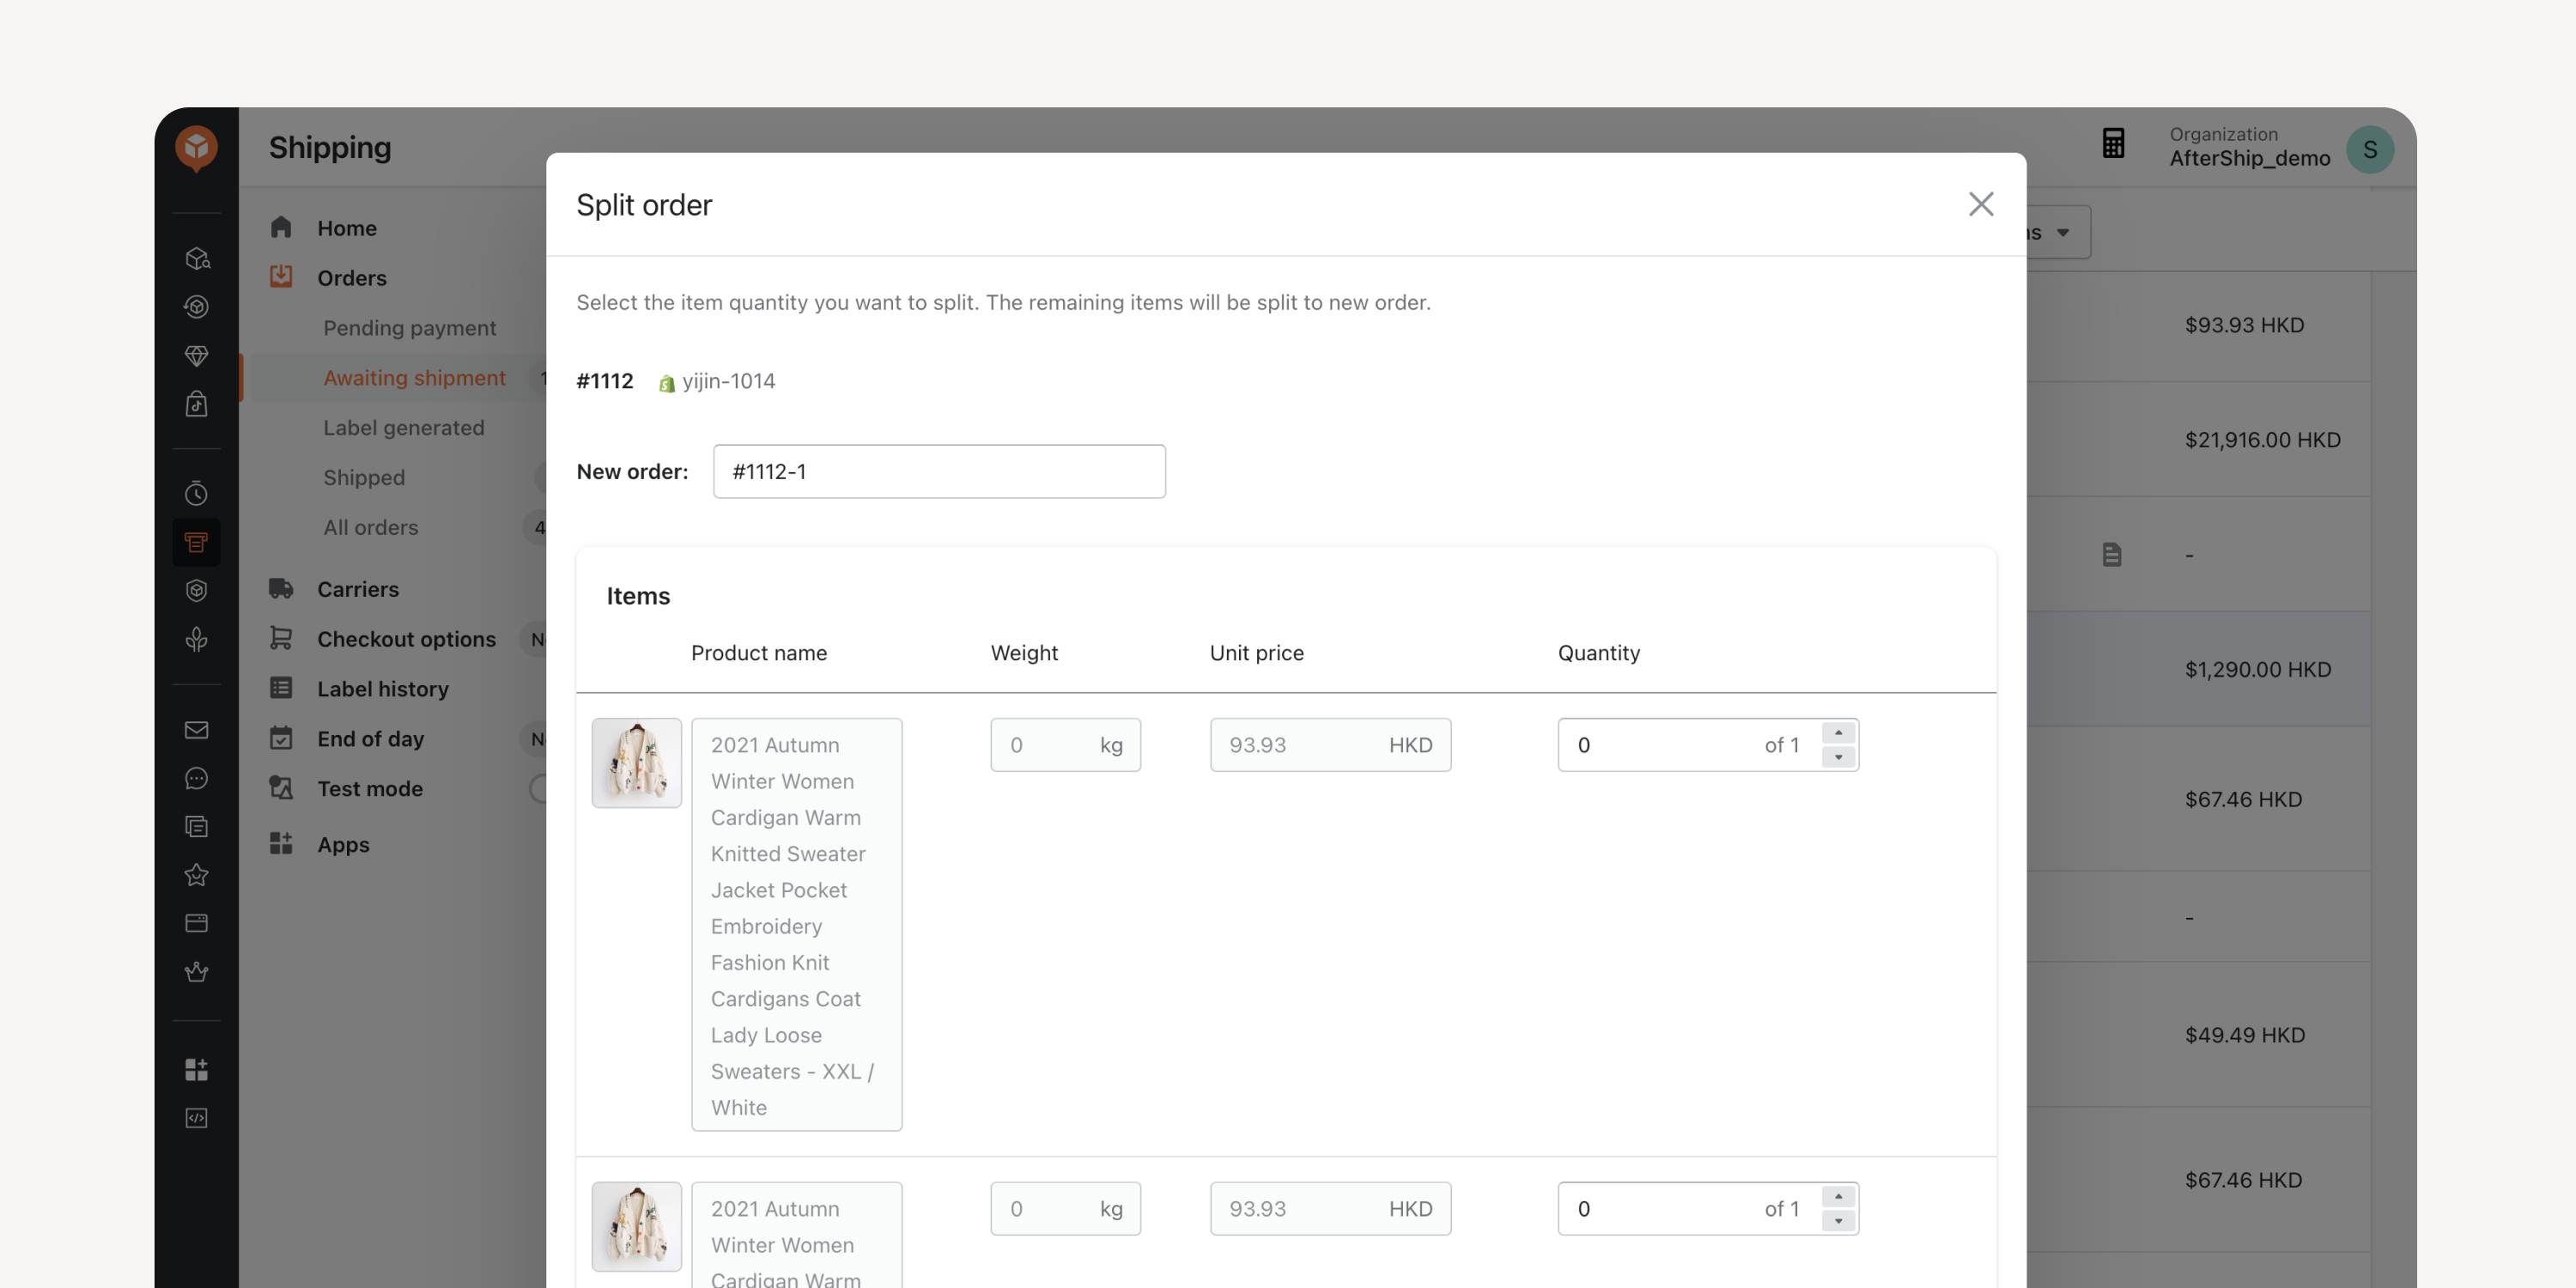Click the card icon in dark sidebar
The width and height of the screenshot is (2576, 1288).
[196, 923]
